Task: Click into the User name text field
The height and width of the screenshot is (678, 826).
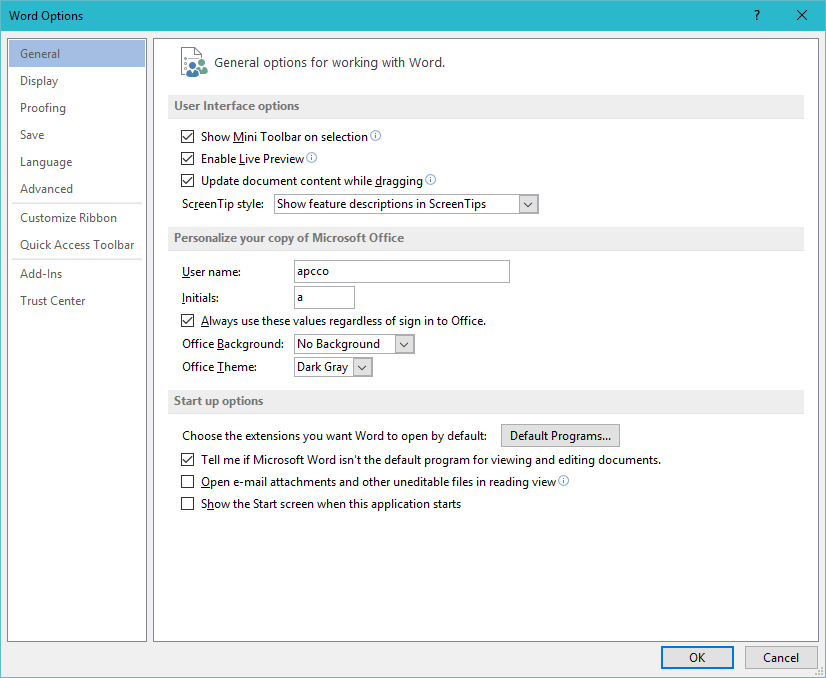Action: click(401, 271)
